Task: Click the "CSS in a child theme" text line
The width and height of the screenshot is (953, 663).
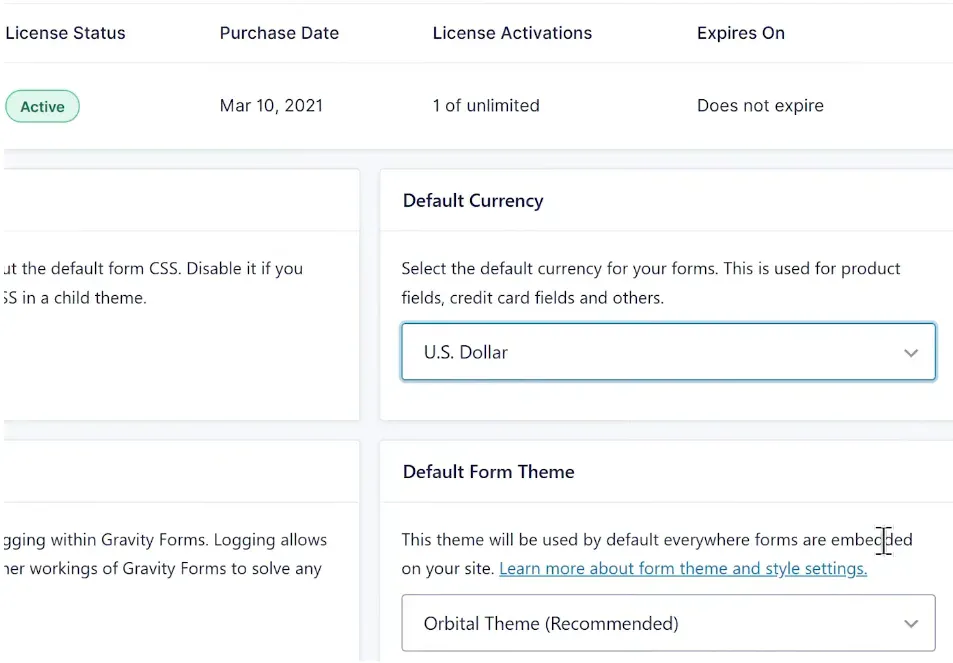Action: click(76, 298)
